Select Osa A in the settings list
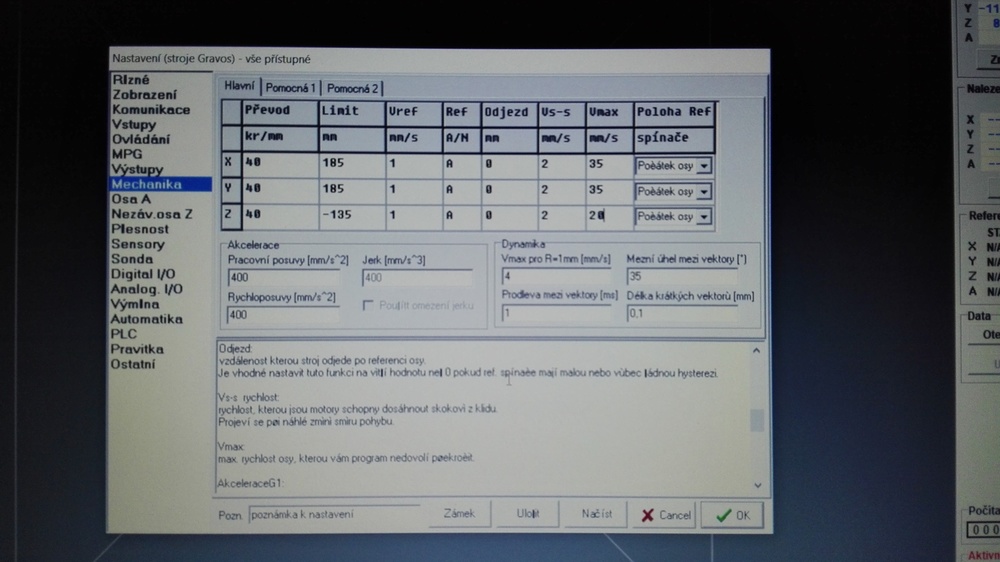 point(131,199)
